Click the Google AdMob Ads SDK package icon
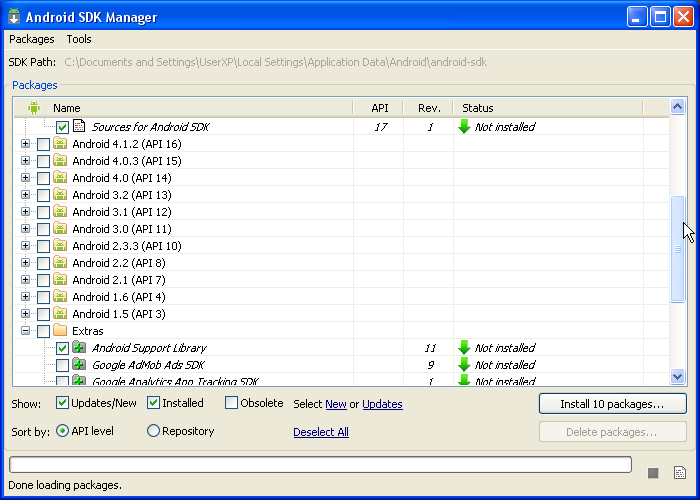700x500 pixels. click(x=79, y=364)
